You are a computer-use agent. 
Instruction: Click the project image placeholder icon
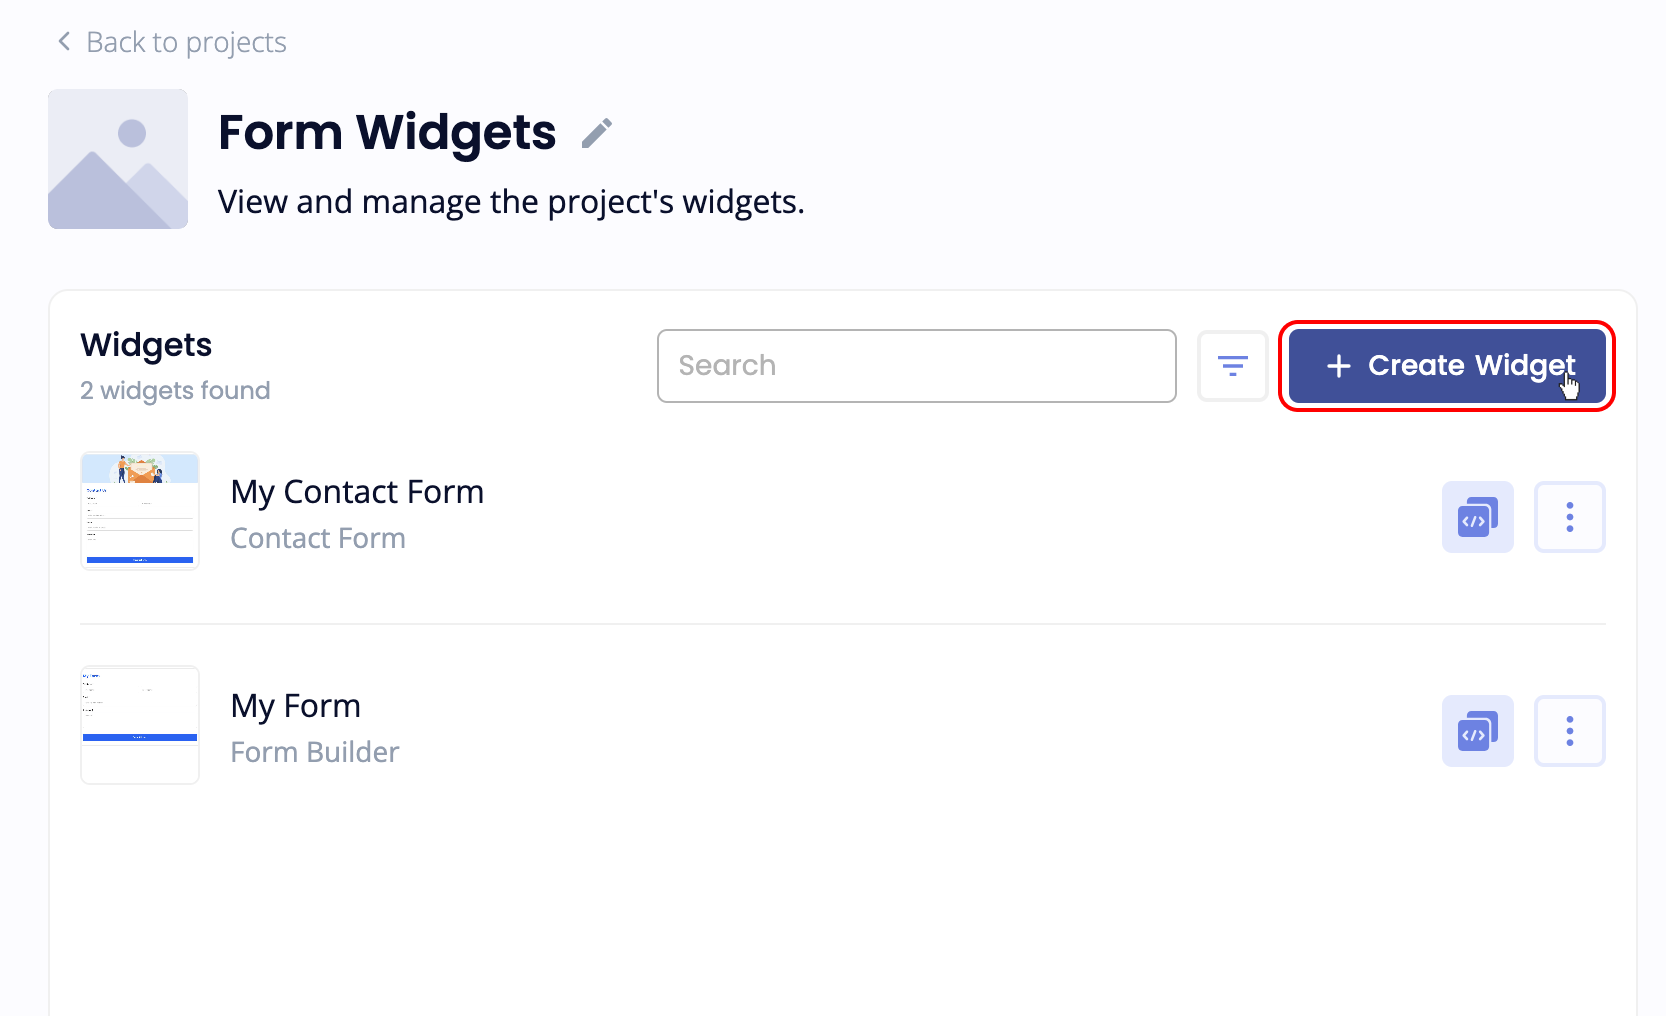point(117,159)
